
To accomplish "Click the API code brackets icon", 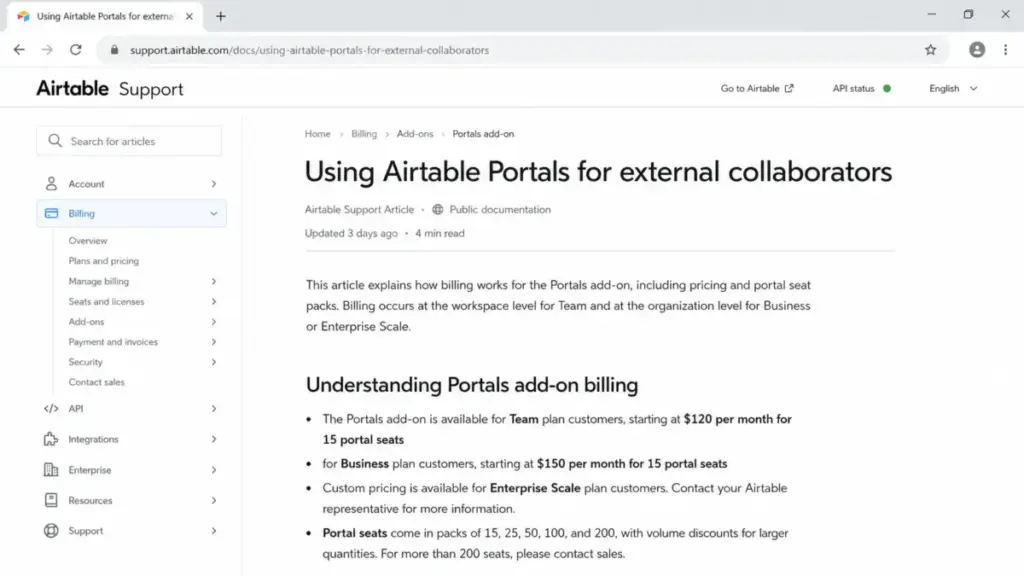I will 51,408.
